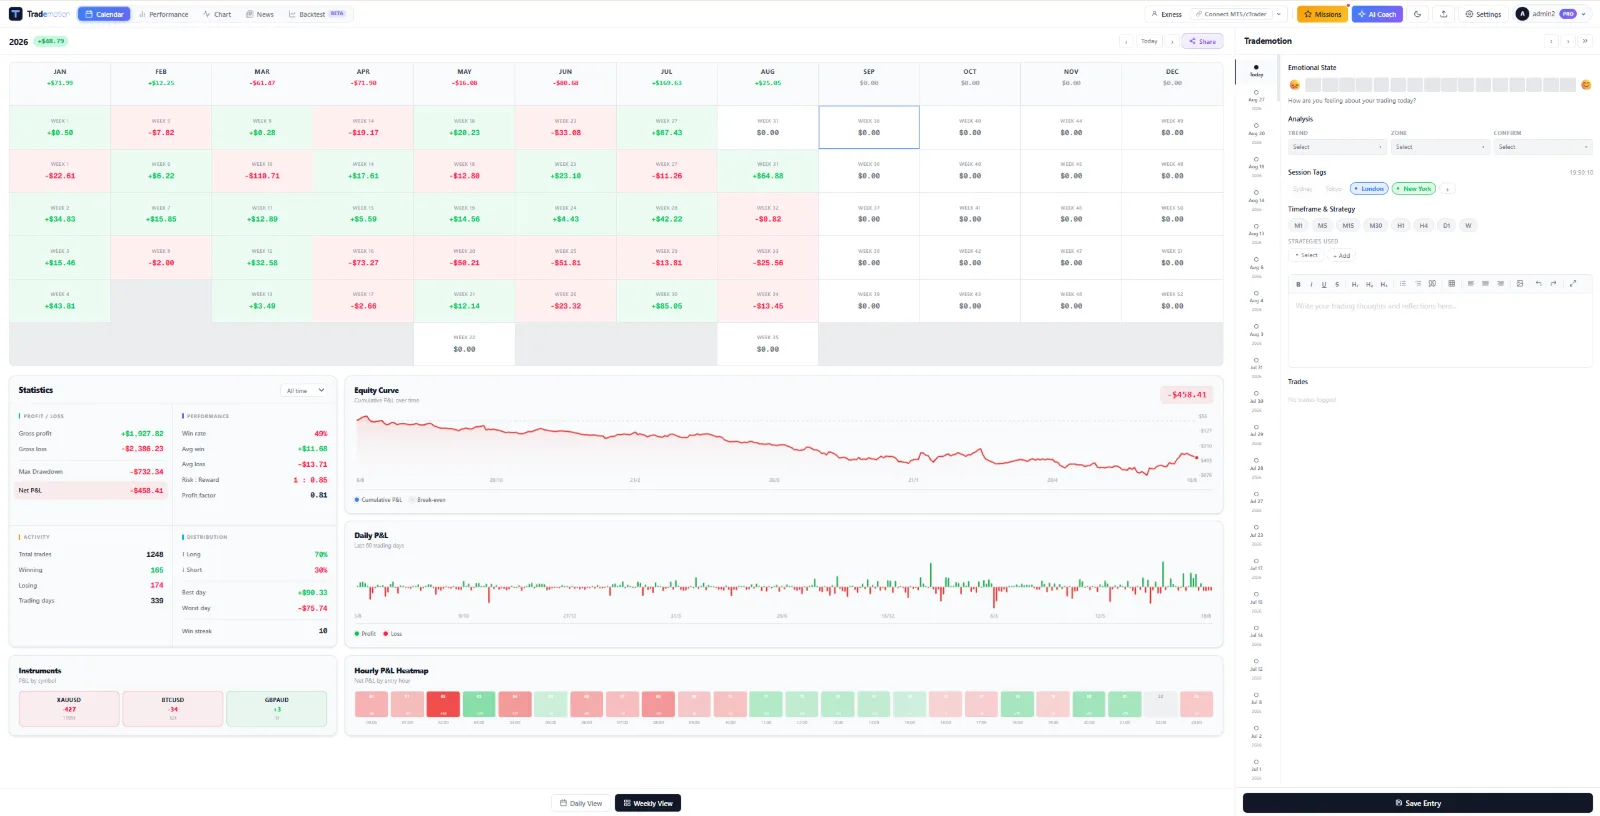Click the Save Entry button

point(1417,803)
